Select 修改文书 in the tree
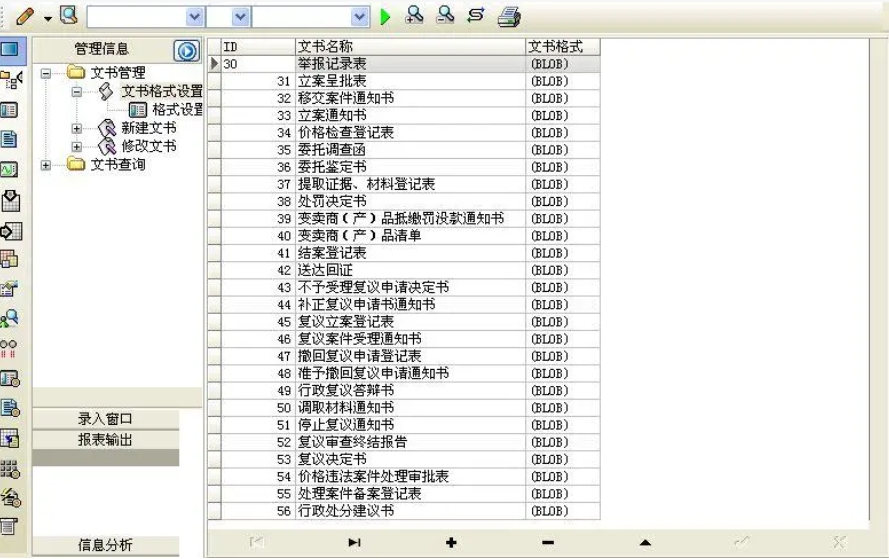 click(149, 146)
